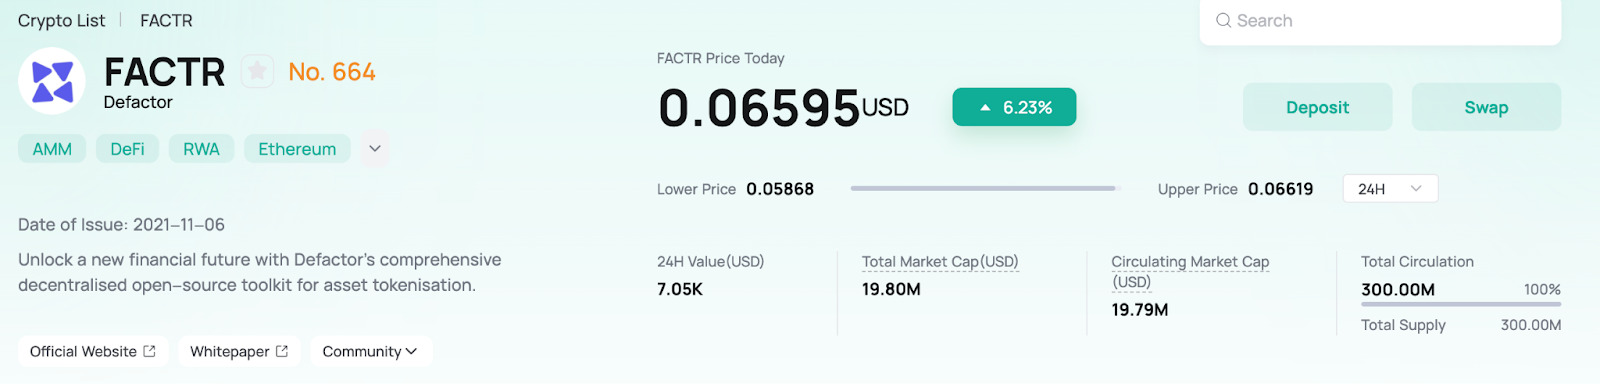The height and width of the screenshot is (384, 1600).
Task: Click the up arrow in 6.23% badge
Action: (985, 108)
